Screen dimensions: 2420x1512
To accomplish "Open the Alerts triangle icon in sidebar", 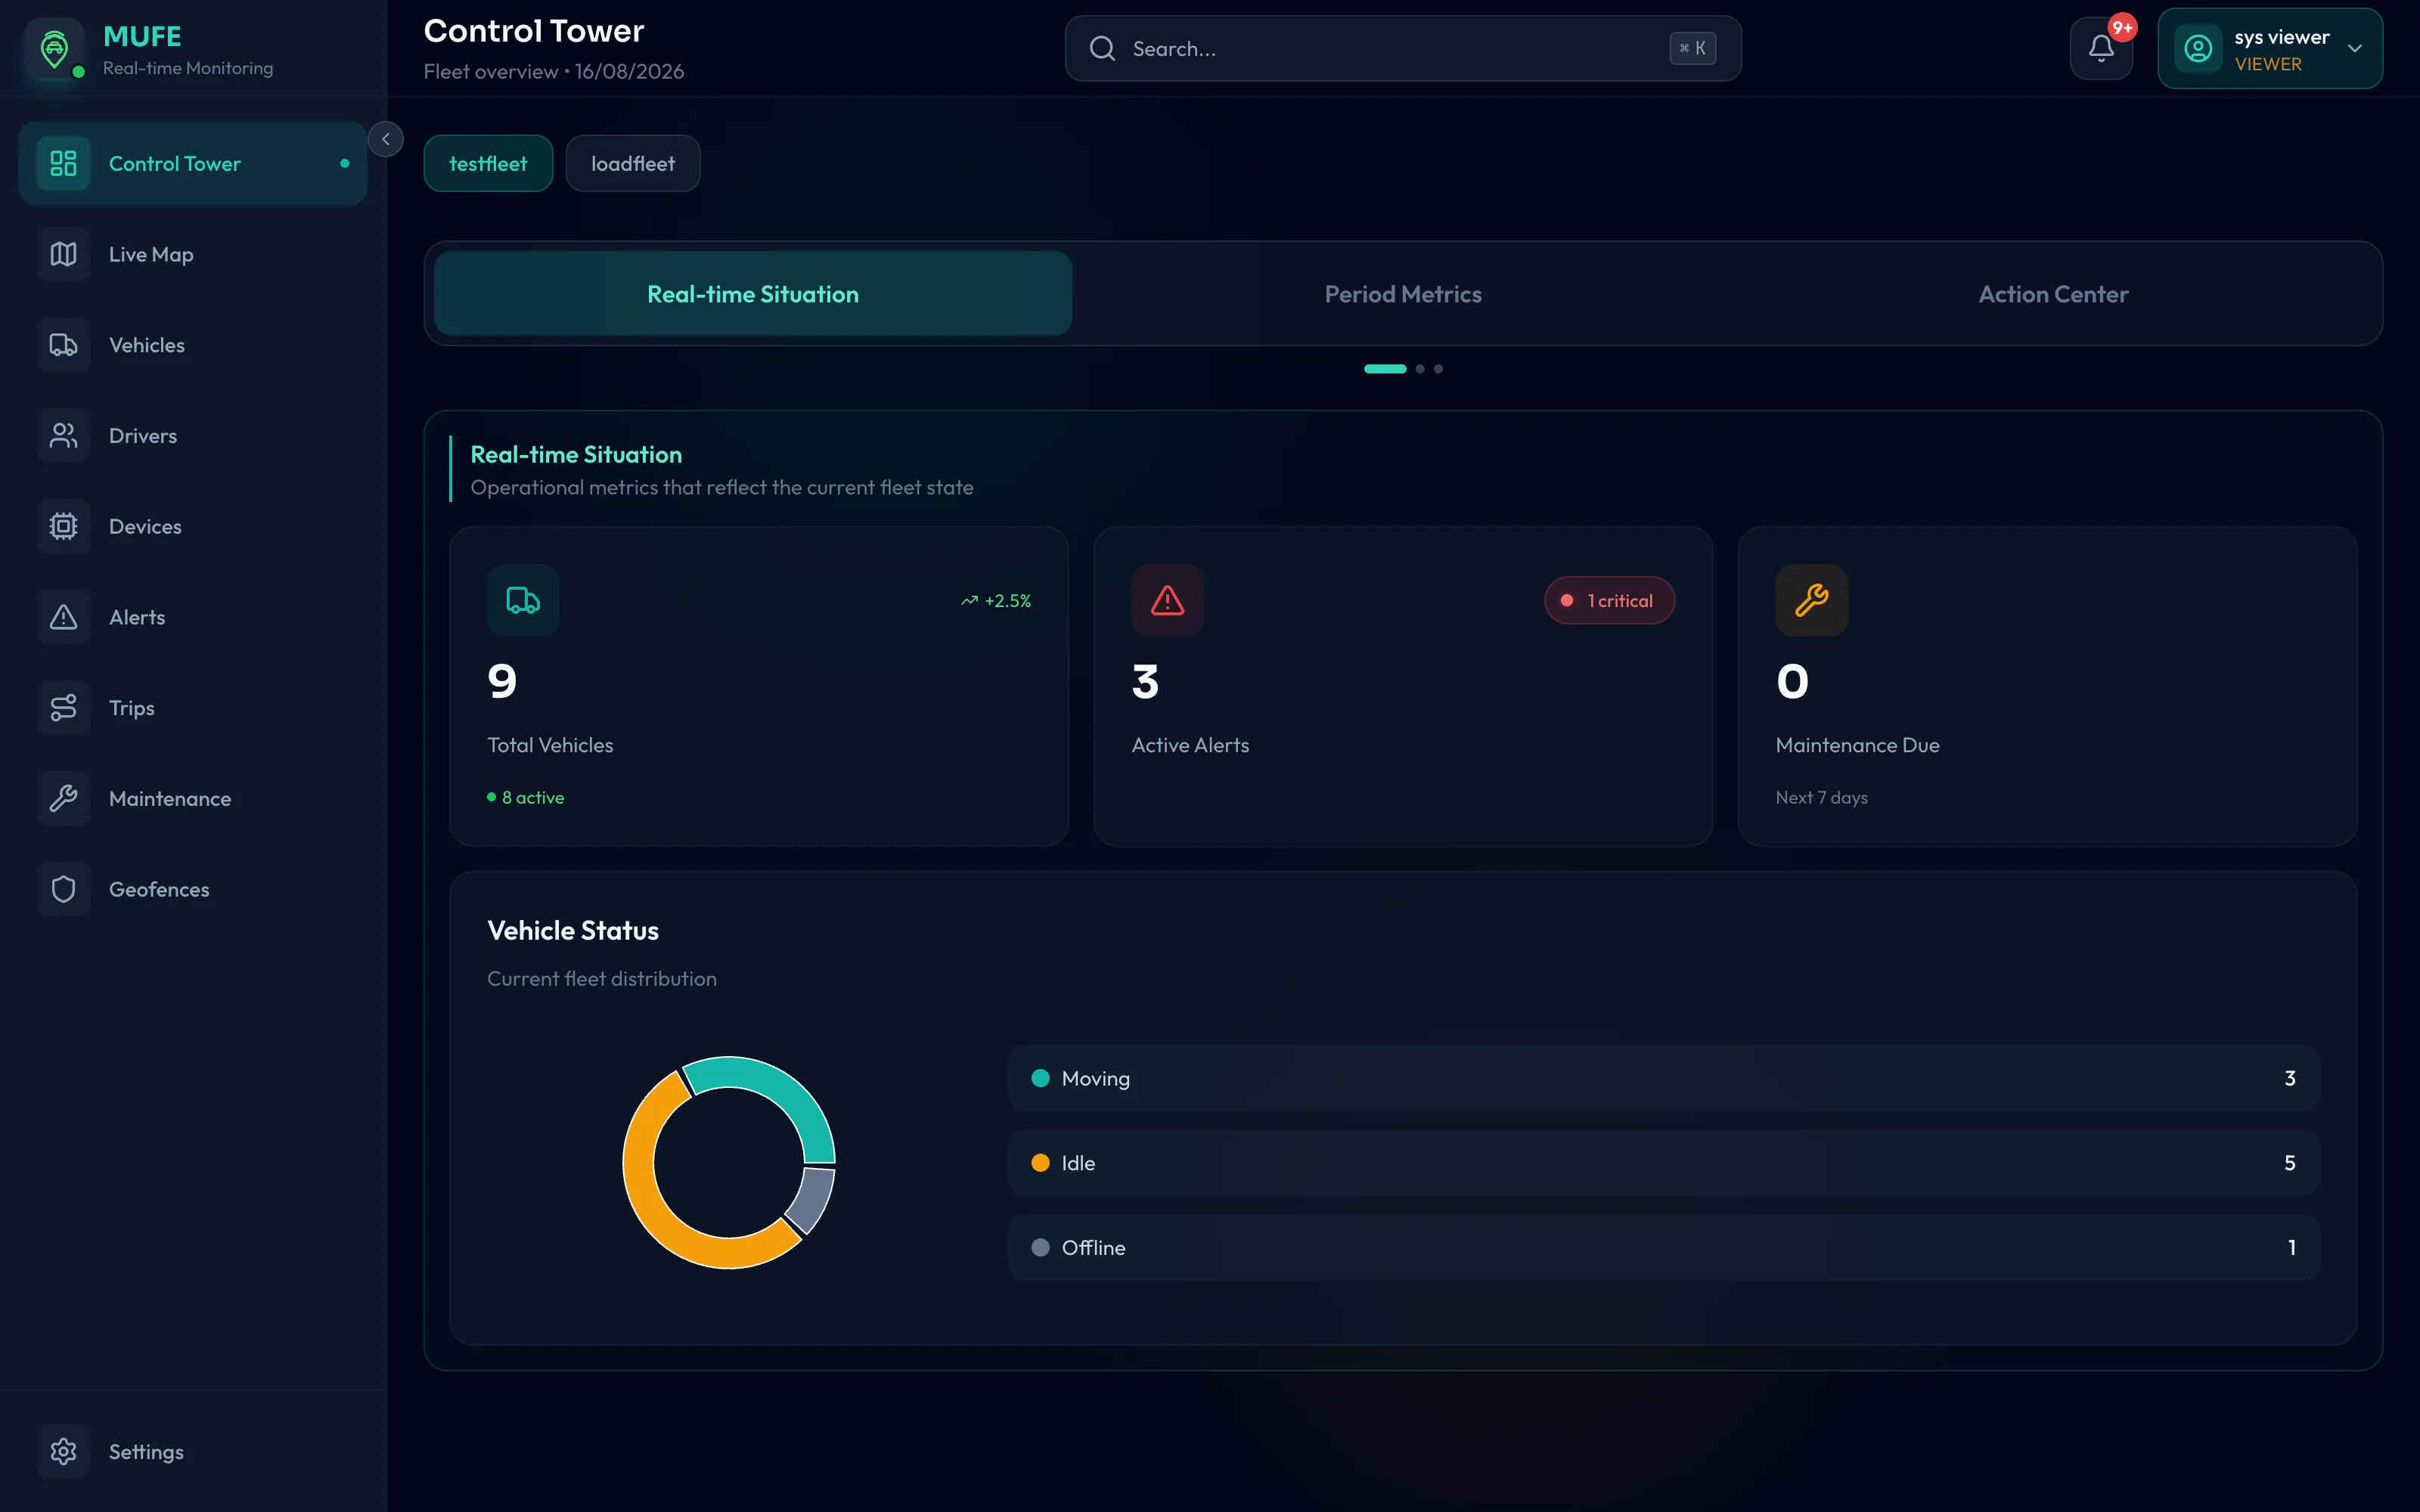I will 63,617.
